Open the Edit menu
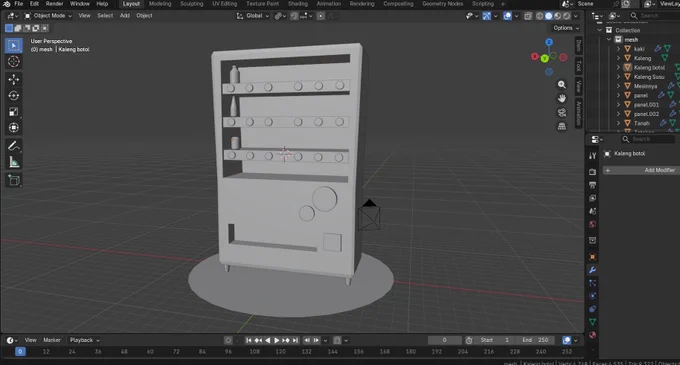The image size is (680, 365). [34, 3]
